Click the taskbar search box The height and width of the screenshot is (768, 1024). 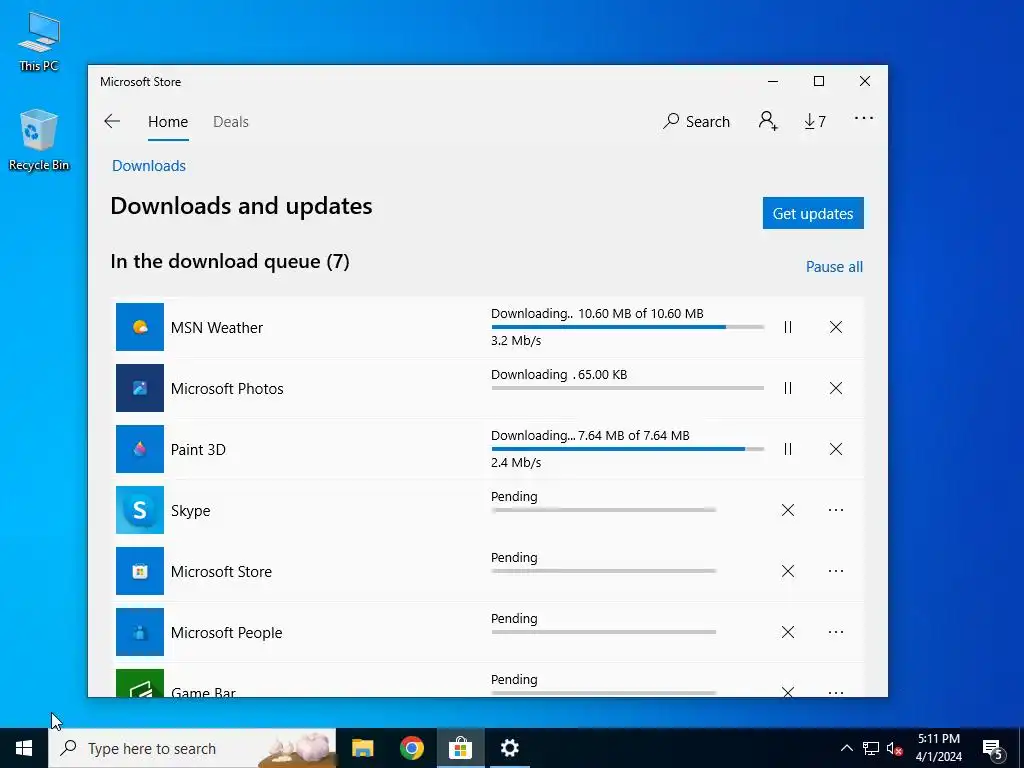pyautogui.click(x=192, y=748)
